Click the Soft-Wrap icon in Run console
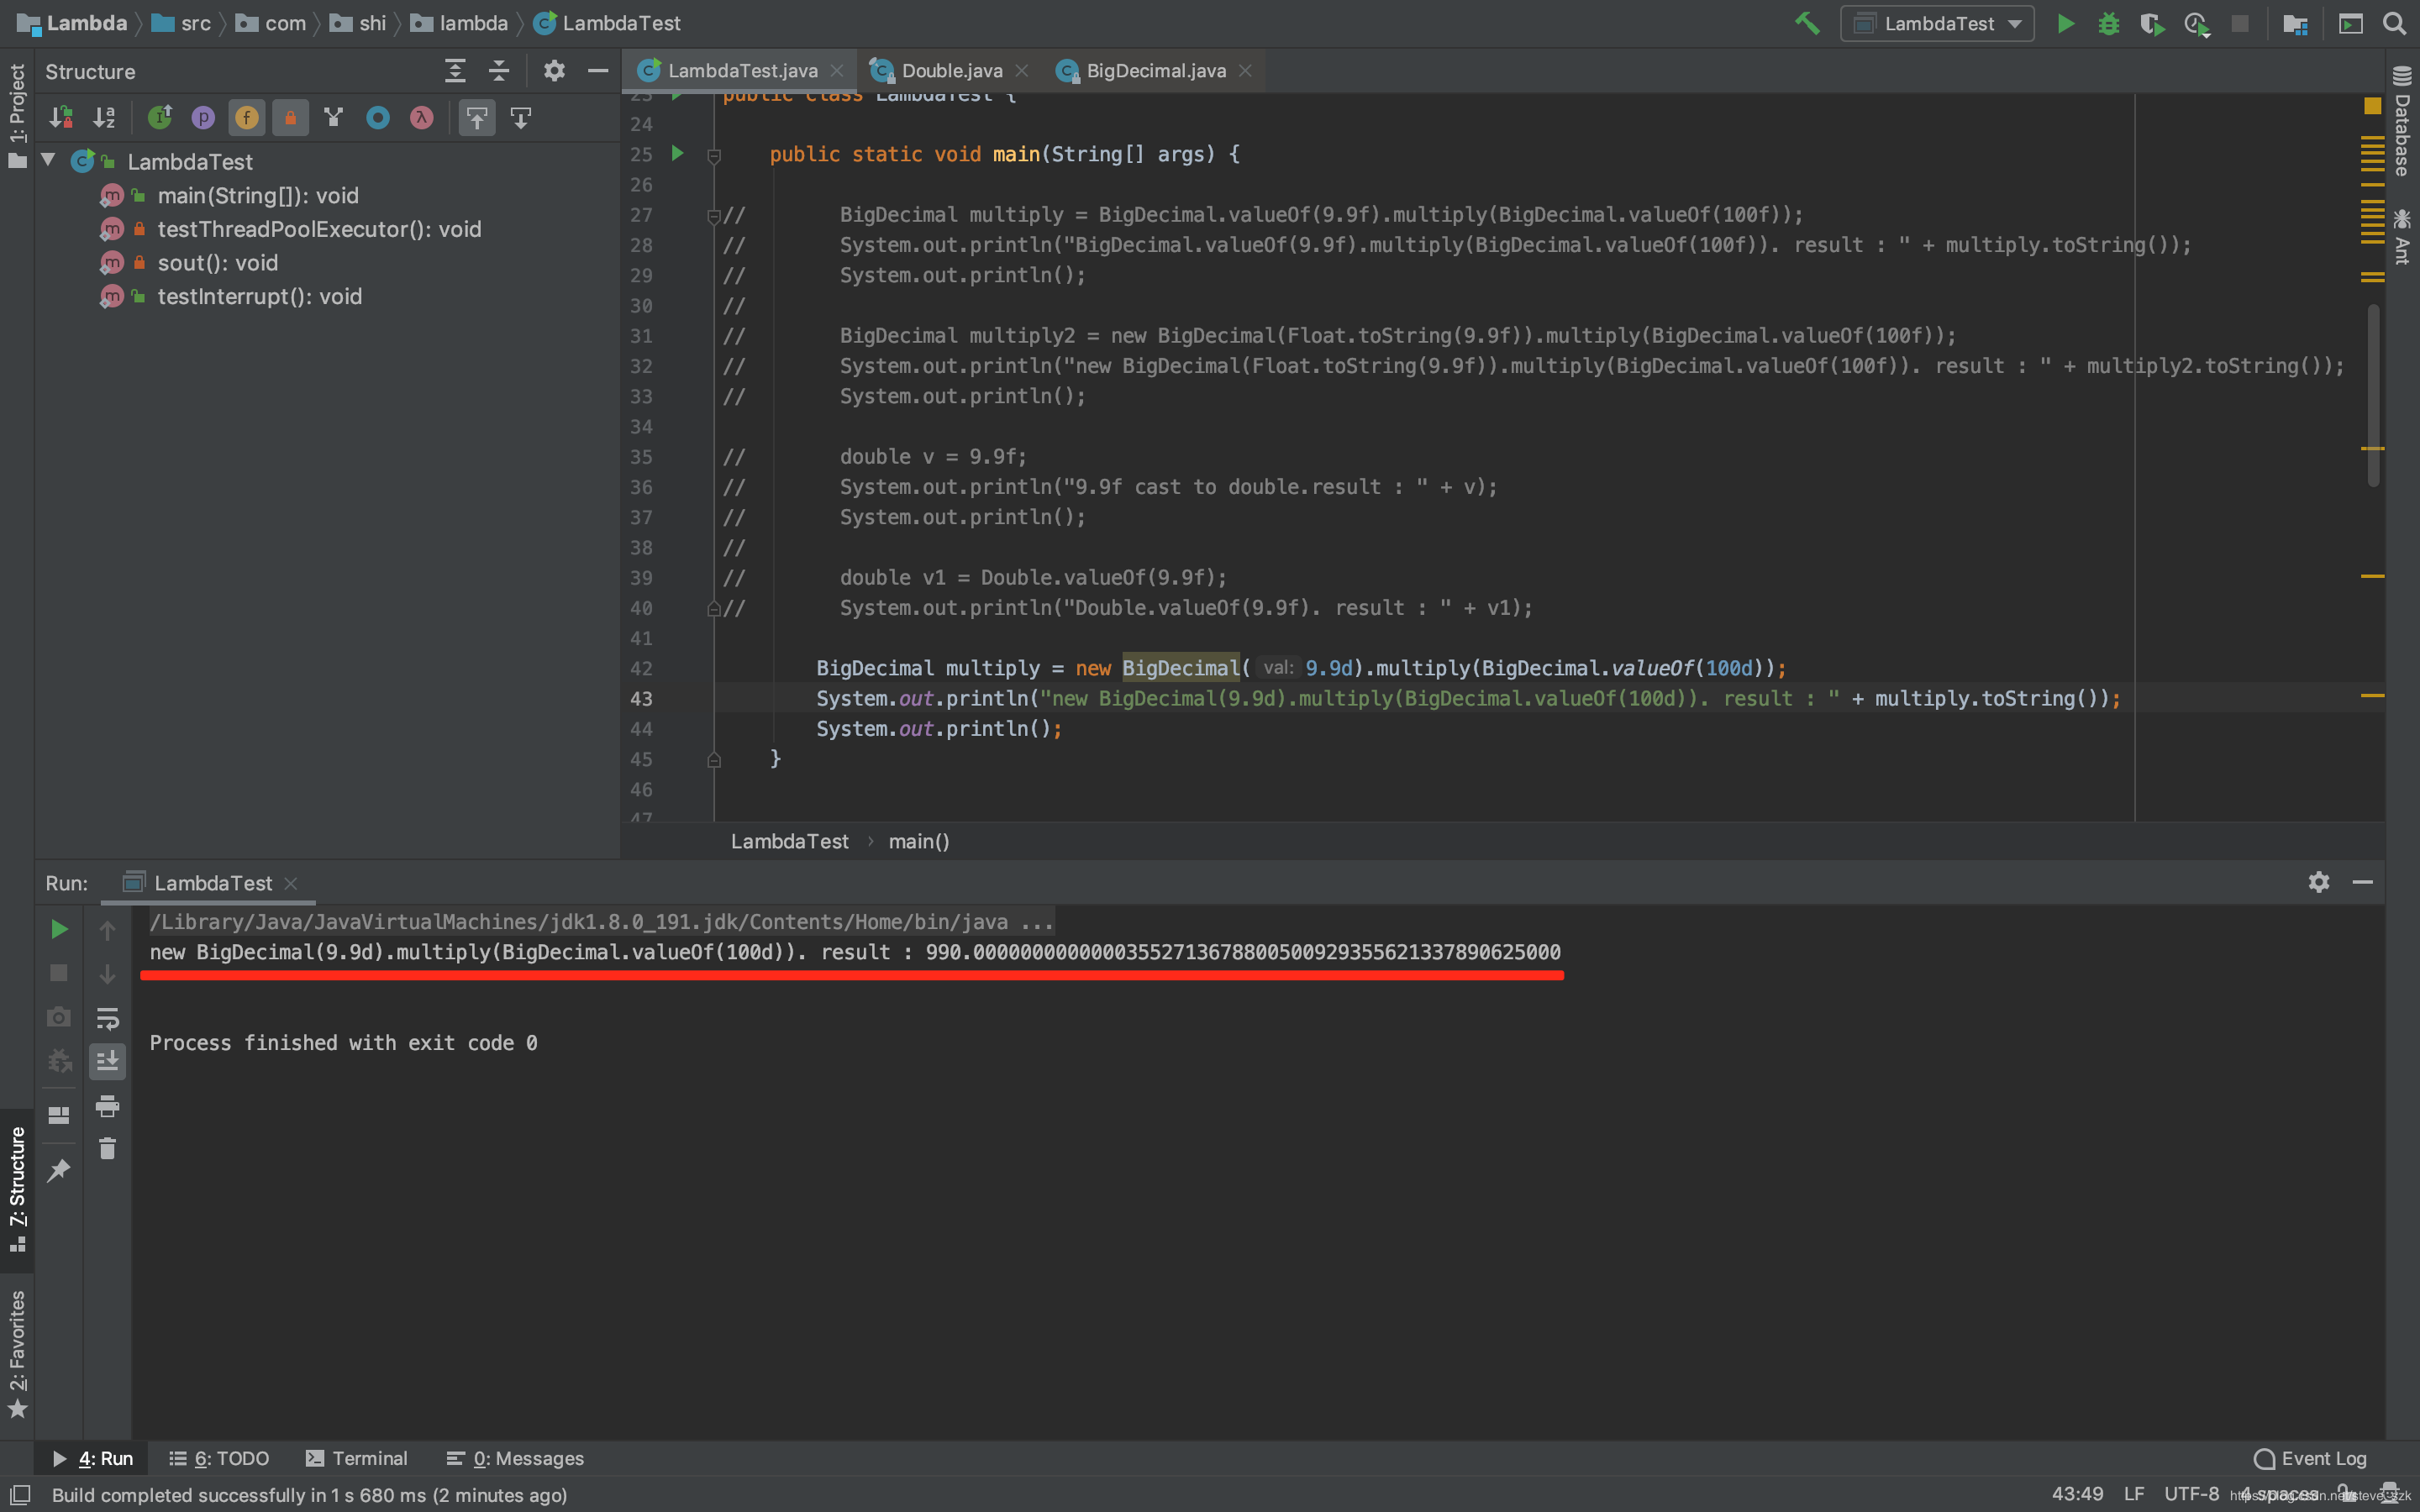Image resolution: width=2420 pixels, height=1512 pixels. click(107, 1018)
